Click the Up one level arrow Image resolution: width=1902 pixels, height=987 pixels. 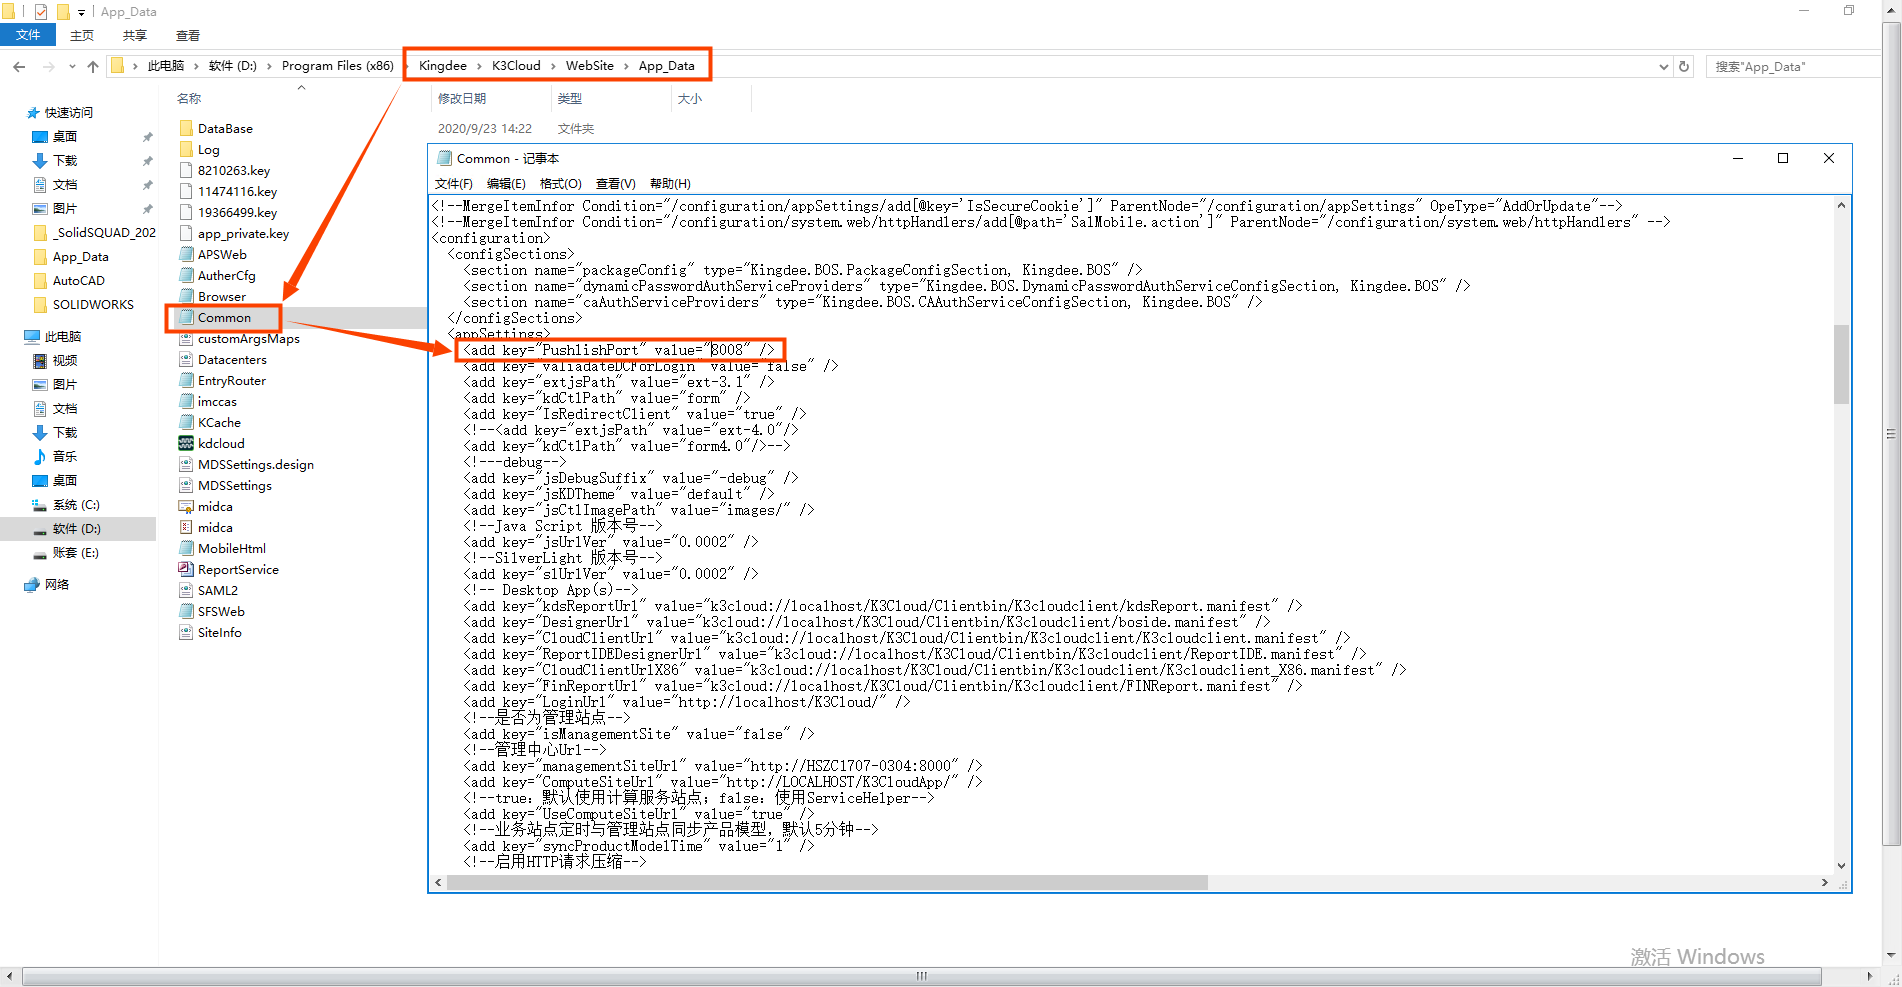coord(93,66)
